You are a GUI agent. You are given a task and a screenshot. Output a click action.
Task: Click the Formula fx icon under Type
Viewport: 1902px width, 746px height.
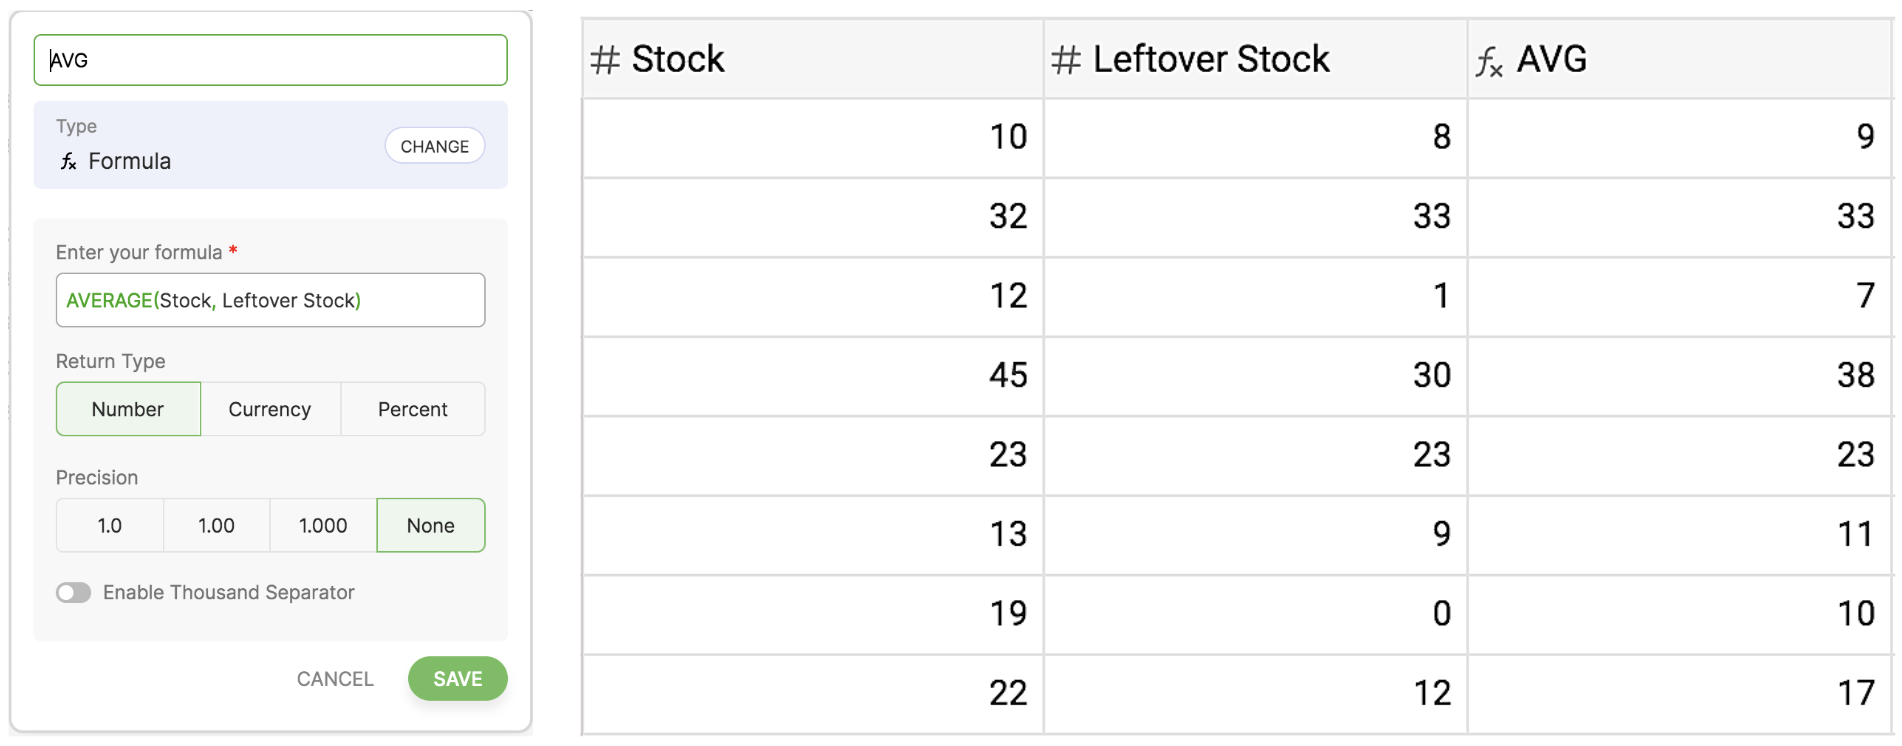pos(68,162)
